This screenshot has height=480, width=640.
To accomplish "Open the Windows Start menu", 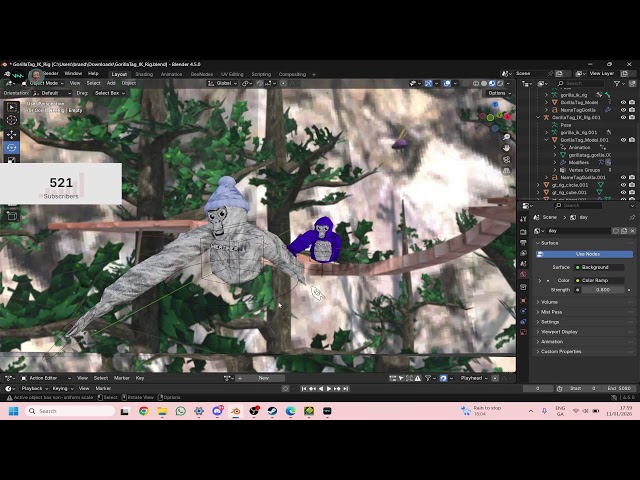I will 13,411.
